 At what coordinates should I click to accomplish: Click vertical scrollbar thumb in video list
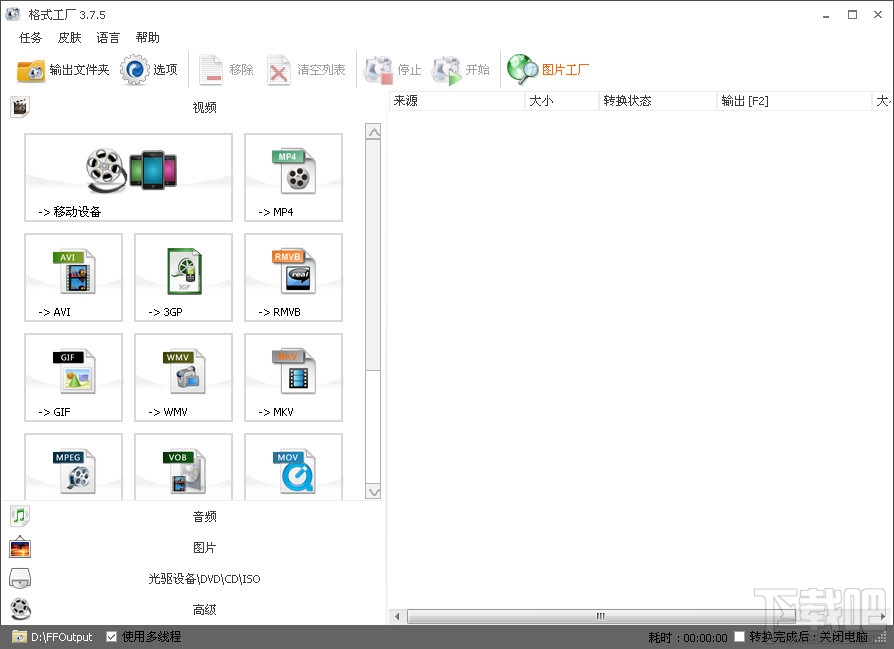373,255
